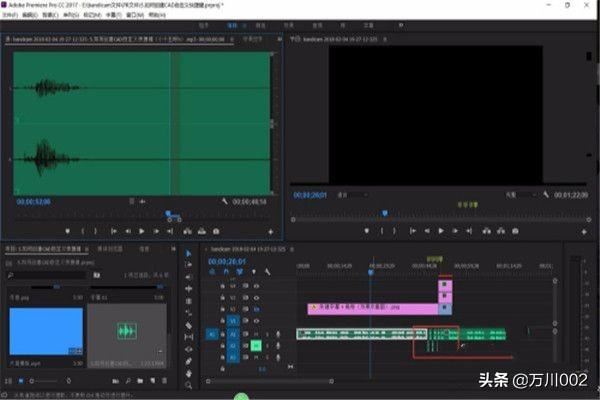Select the Zoom tool
This screenshot has width=600, height=400.
[x=188, y=385]
